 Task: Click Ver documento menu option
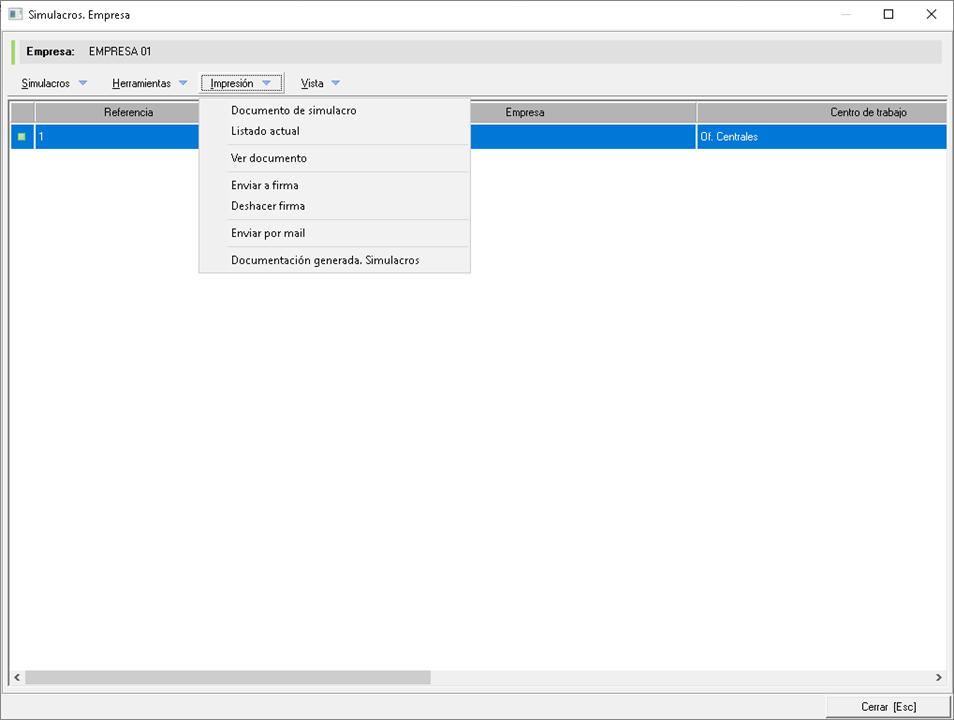click(x=268, y=158)
